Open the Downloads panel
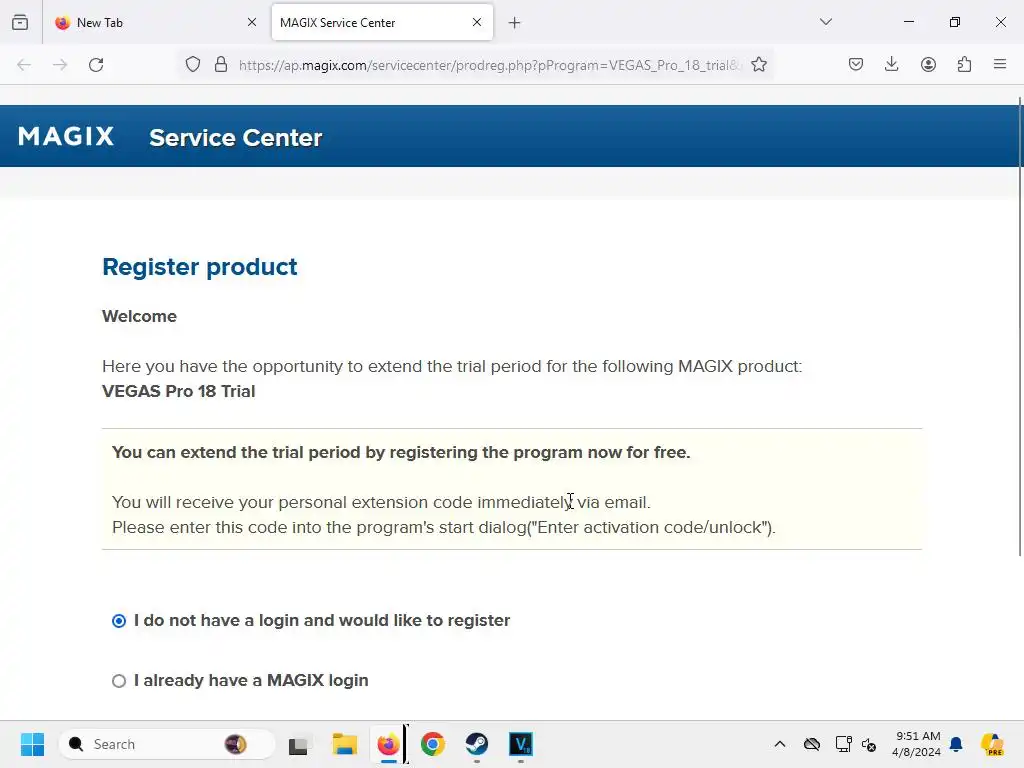The width and height of the screenshot is (1024, 768). [x=891, y=64]
